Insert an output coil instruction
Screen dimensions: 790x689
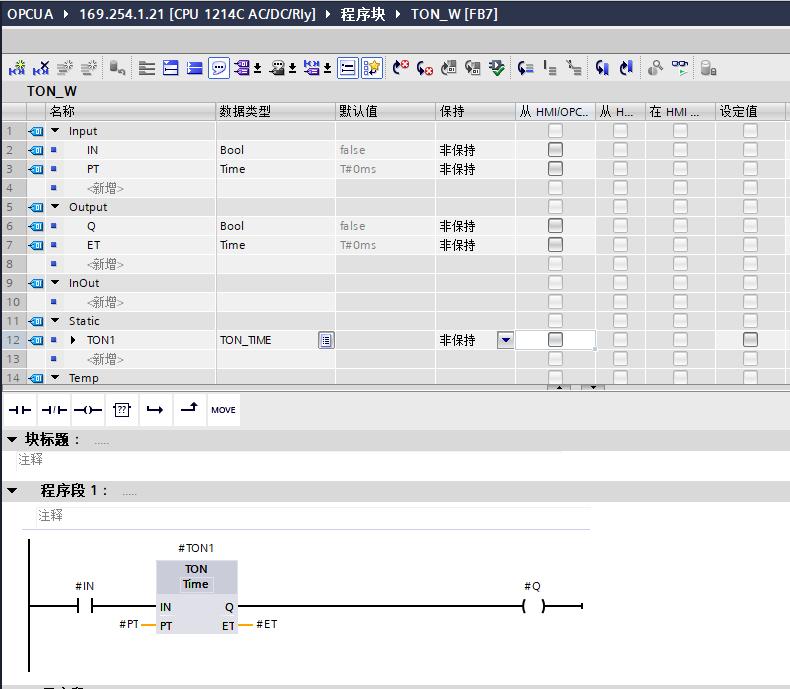[88, 410]
